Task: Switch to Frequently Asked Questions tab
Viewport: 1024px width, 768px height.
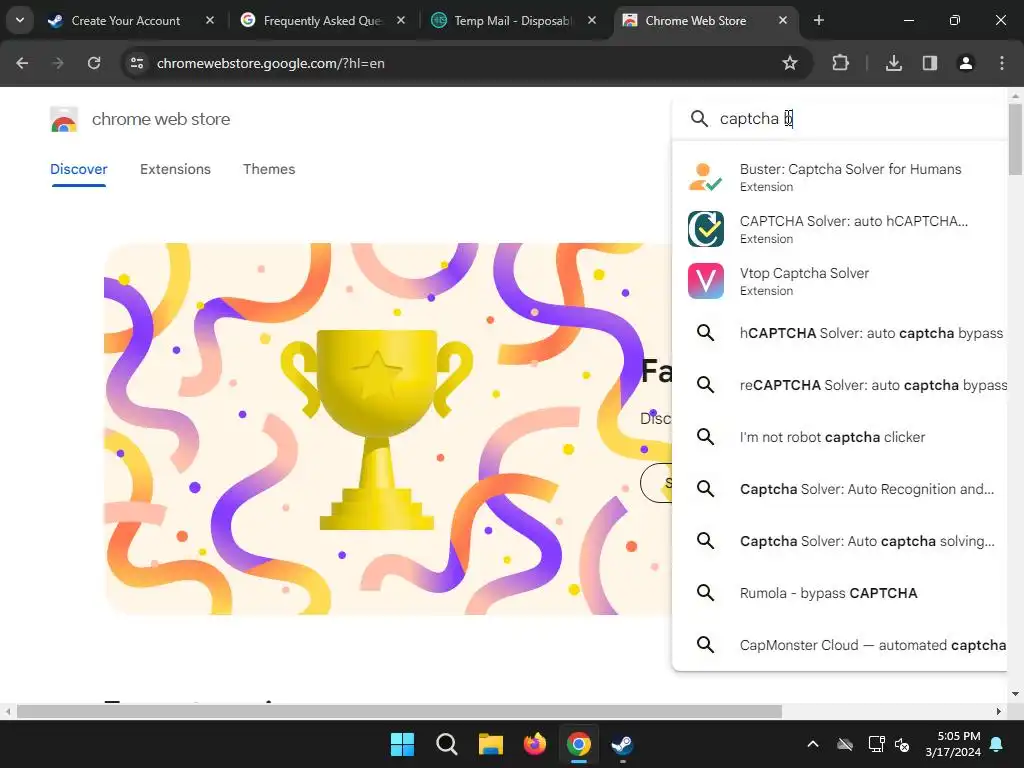Action: (323, 21)
